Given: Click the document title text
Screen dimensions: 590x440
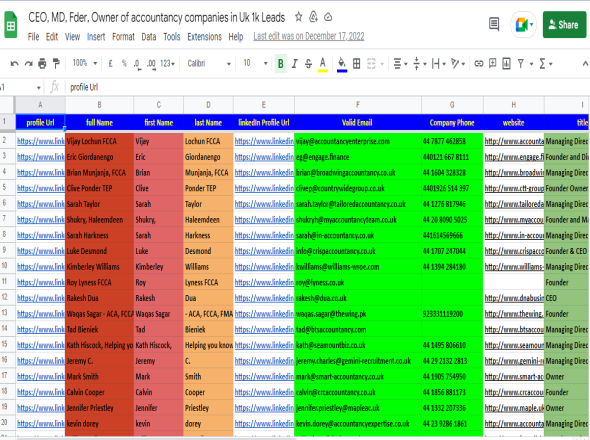Looking at the screenshot, I should click(x=157, y=17).
